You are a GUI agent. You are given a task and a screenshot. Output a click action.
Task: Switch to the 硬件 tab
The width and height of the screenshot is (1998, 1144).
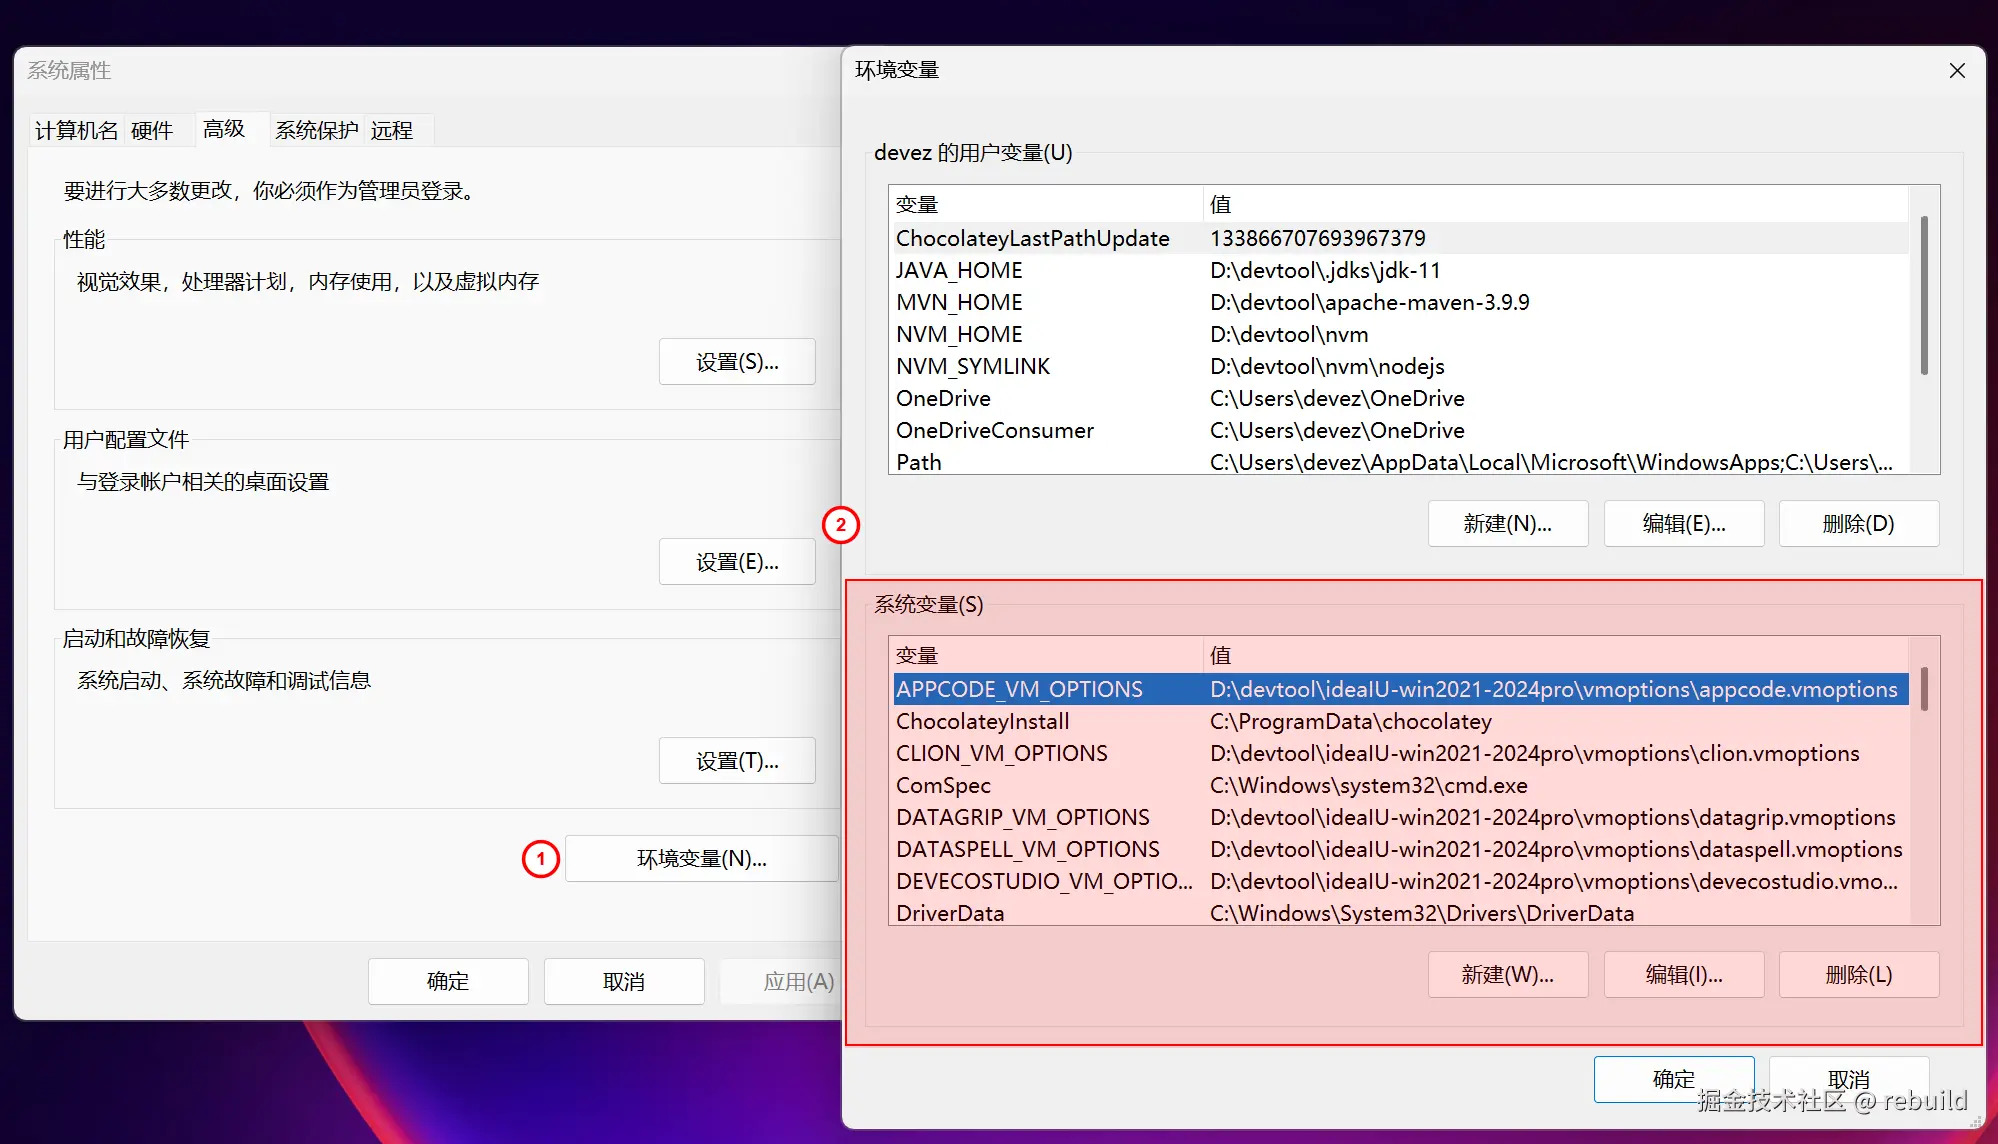[x=152, y=131]
